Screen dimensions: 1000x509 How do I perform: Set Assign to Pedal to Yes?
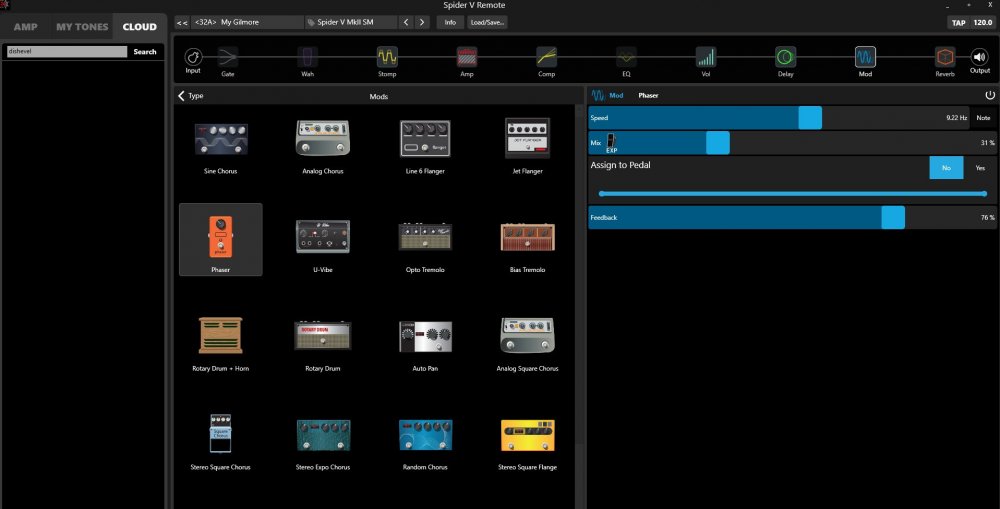980,168
